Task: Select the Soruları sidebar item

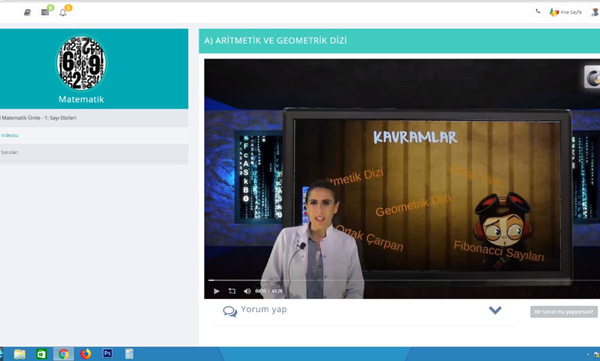Action: [x=10, y=152]
